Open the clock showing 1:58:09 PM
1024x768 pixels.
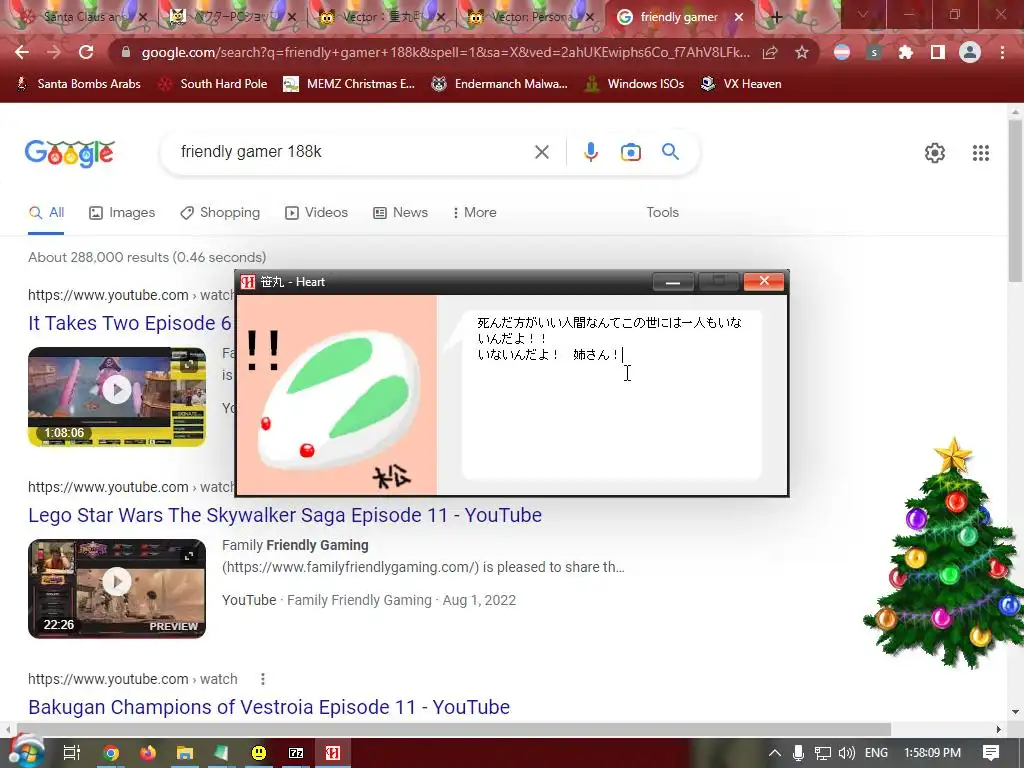point(932,753)
